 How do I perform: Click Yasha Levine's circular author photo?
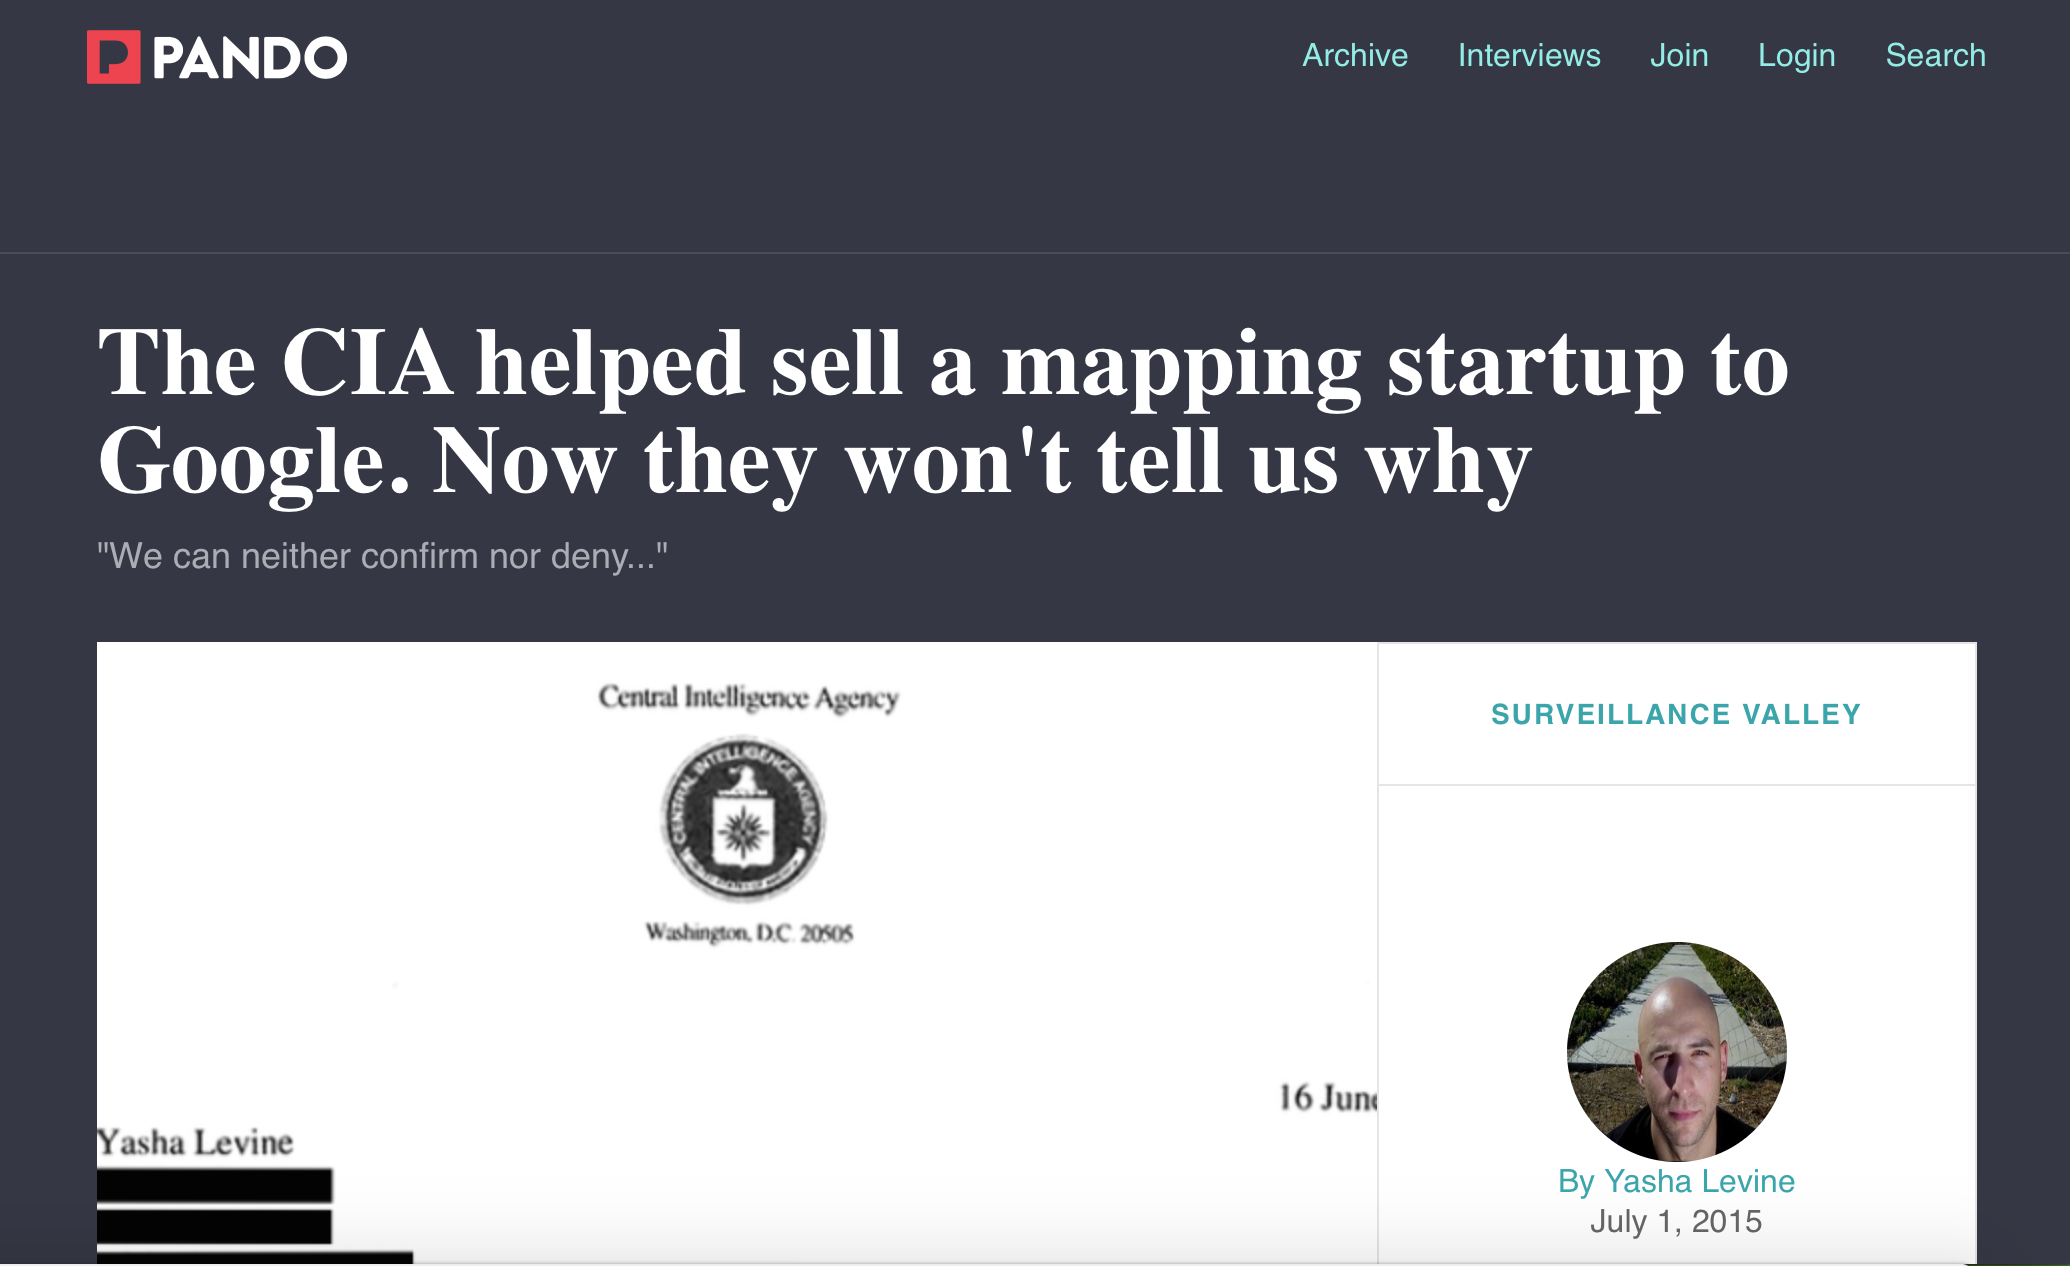point(1676,1050)
